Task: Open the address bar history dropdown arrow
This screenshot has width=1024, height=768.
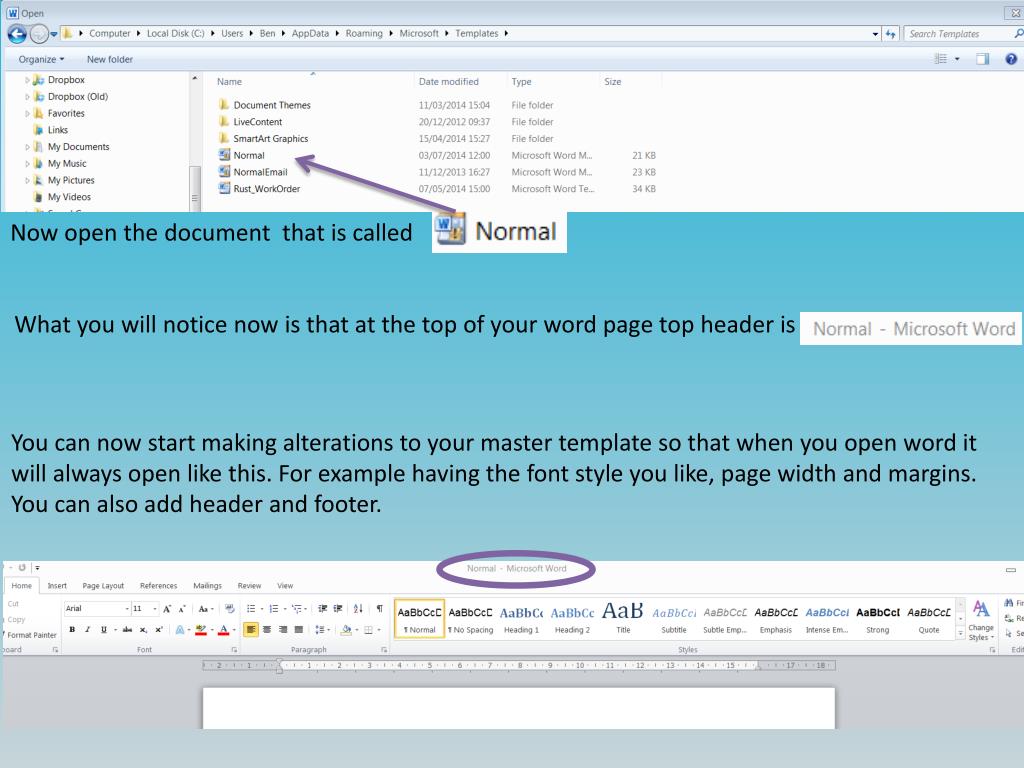Action: (875, 34)
